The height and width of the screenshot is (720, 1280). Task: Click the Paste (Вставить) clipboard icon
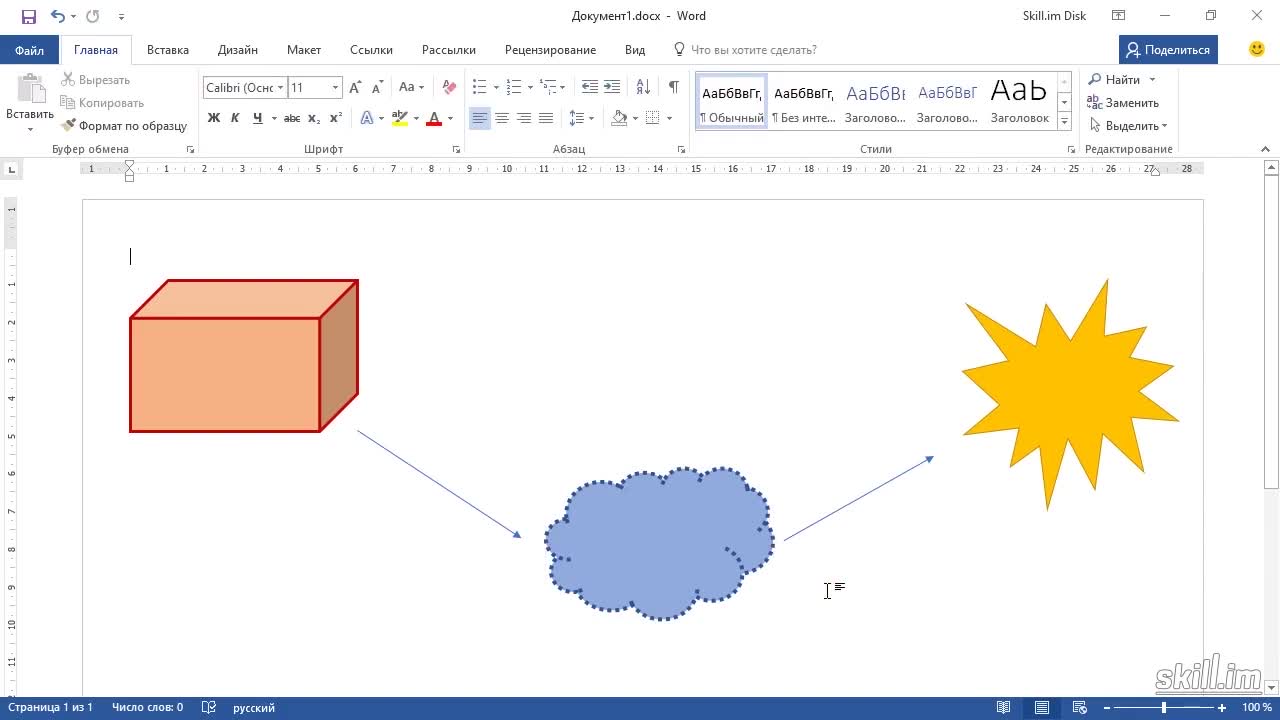(29, 90)
